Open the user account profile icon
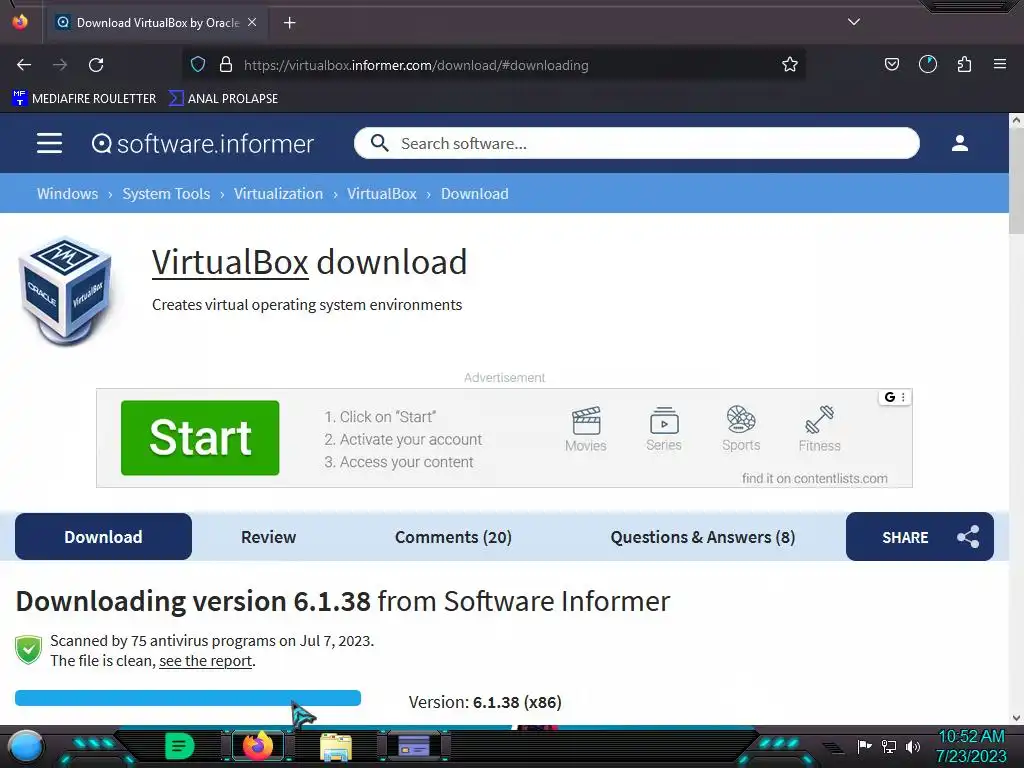1024x768 pixels. point(959,143)
